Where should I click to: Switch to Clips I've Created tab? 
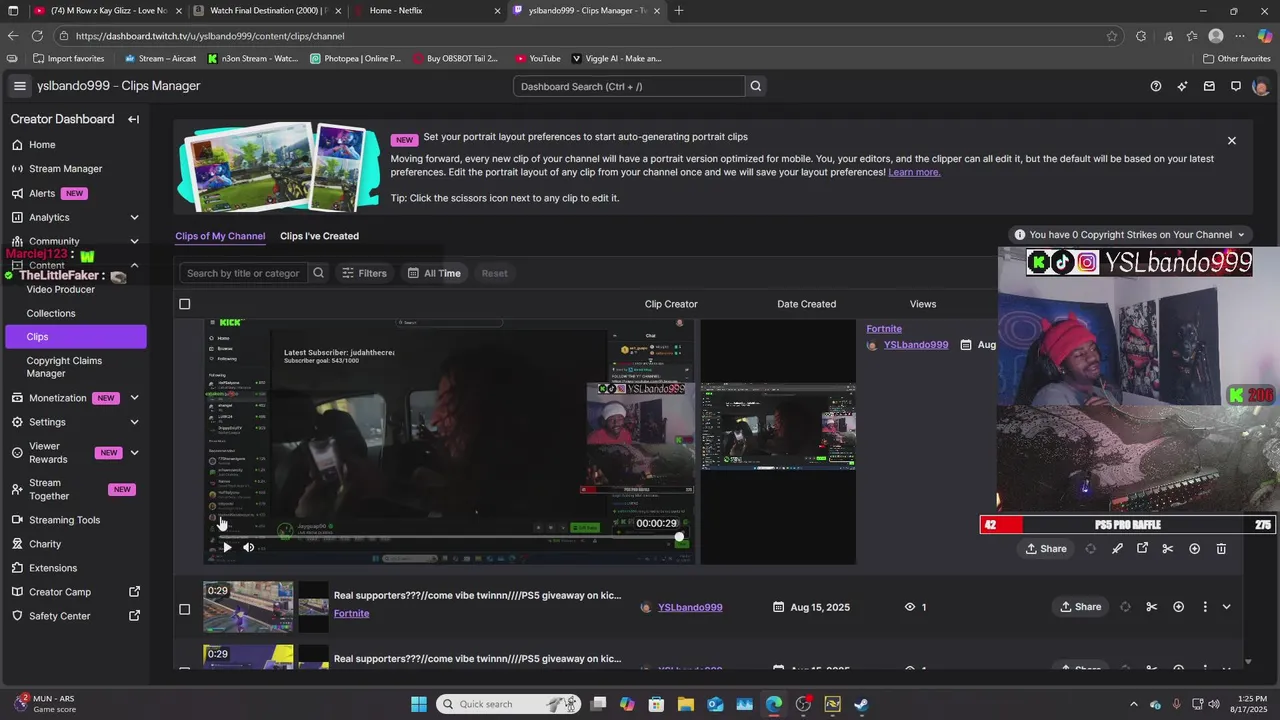pos(319,236)
